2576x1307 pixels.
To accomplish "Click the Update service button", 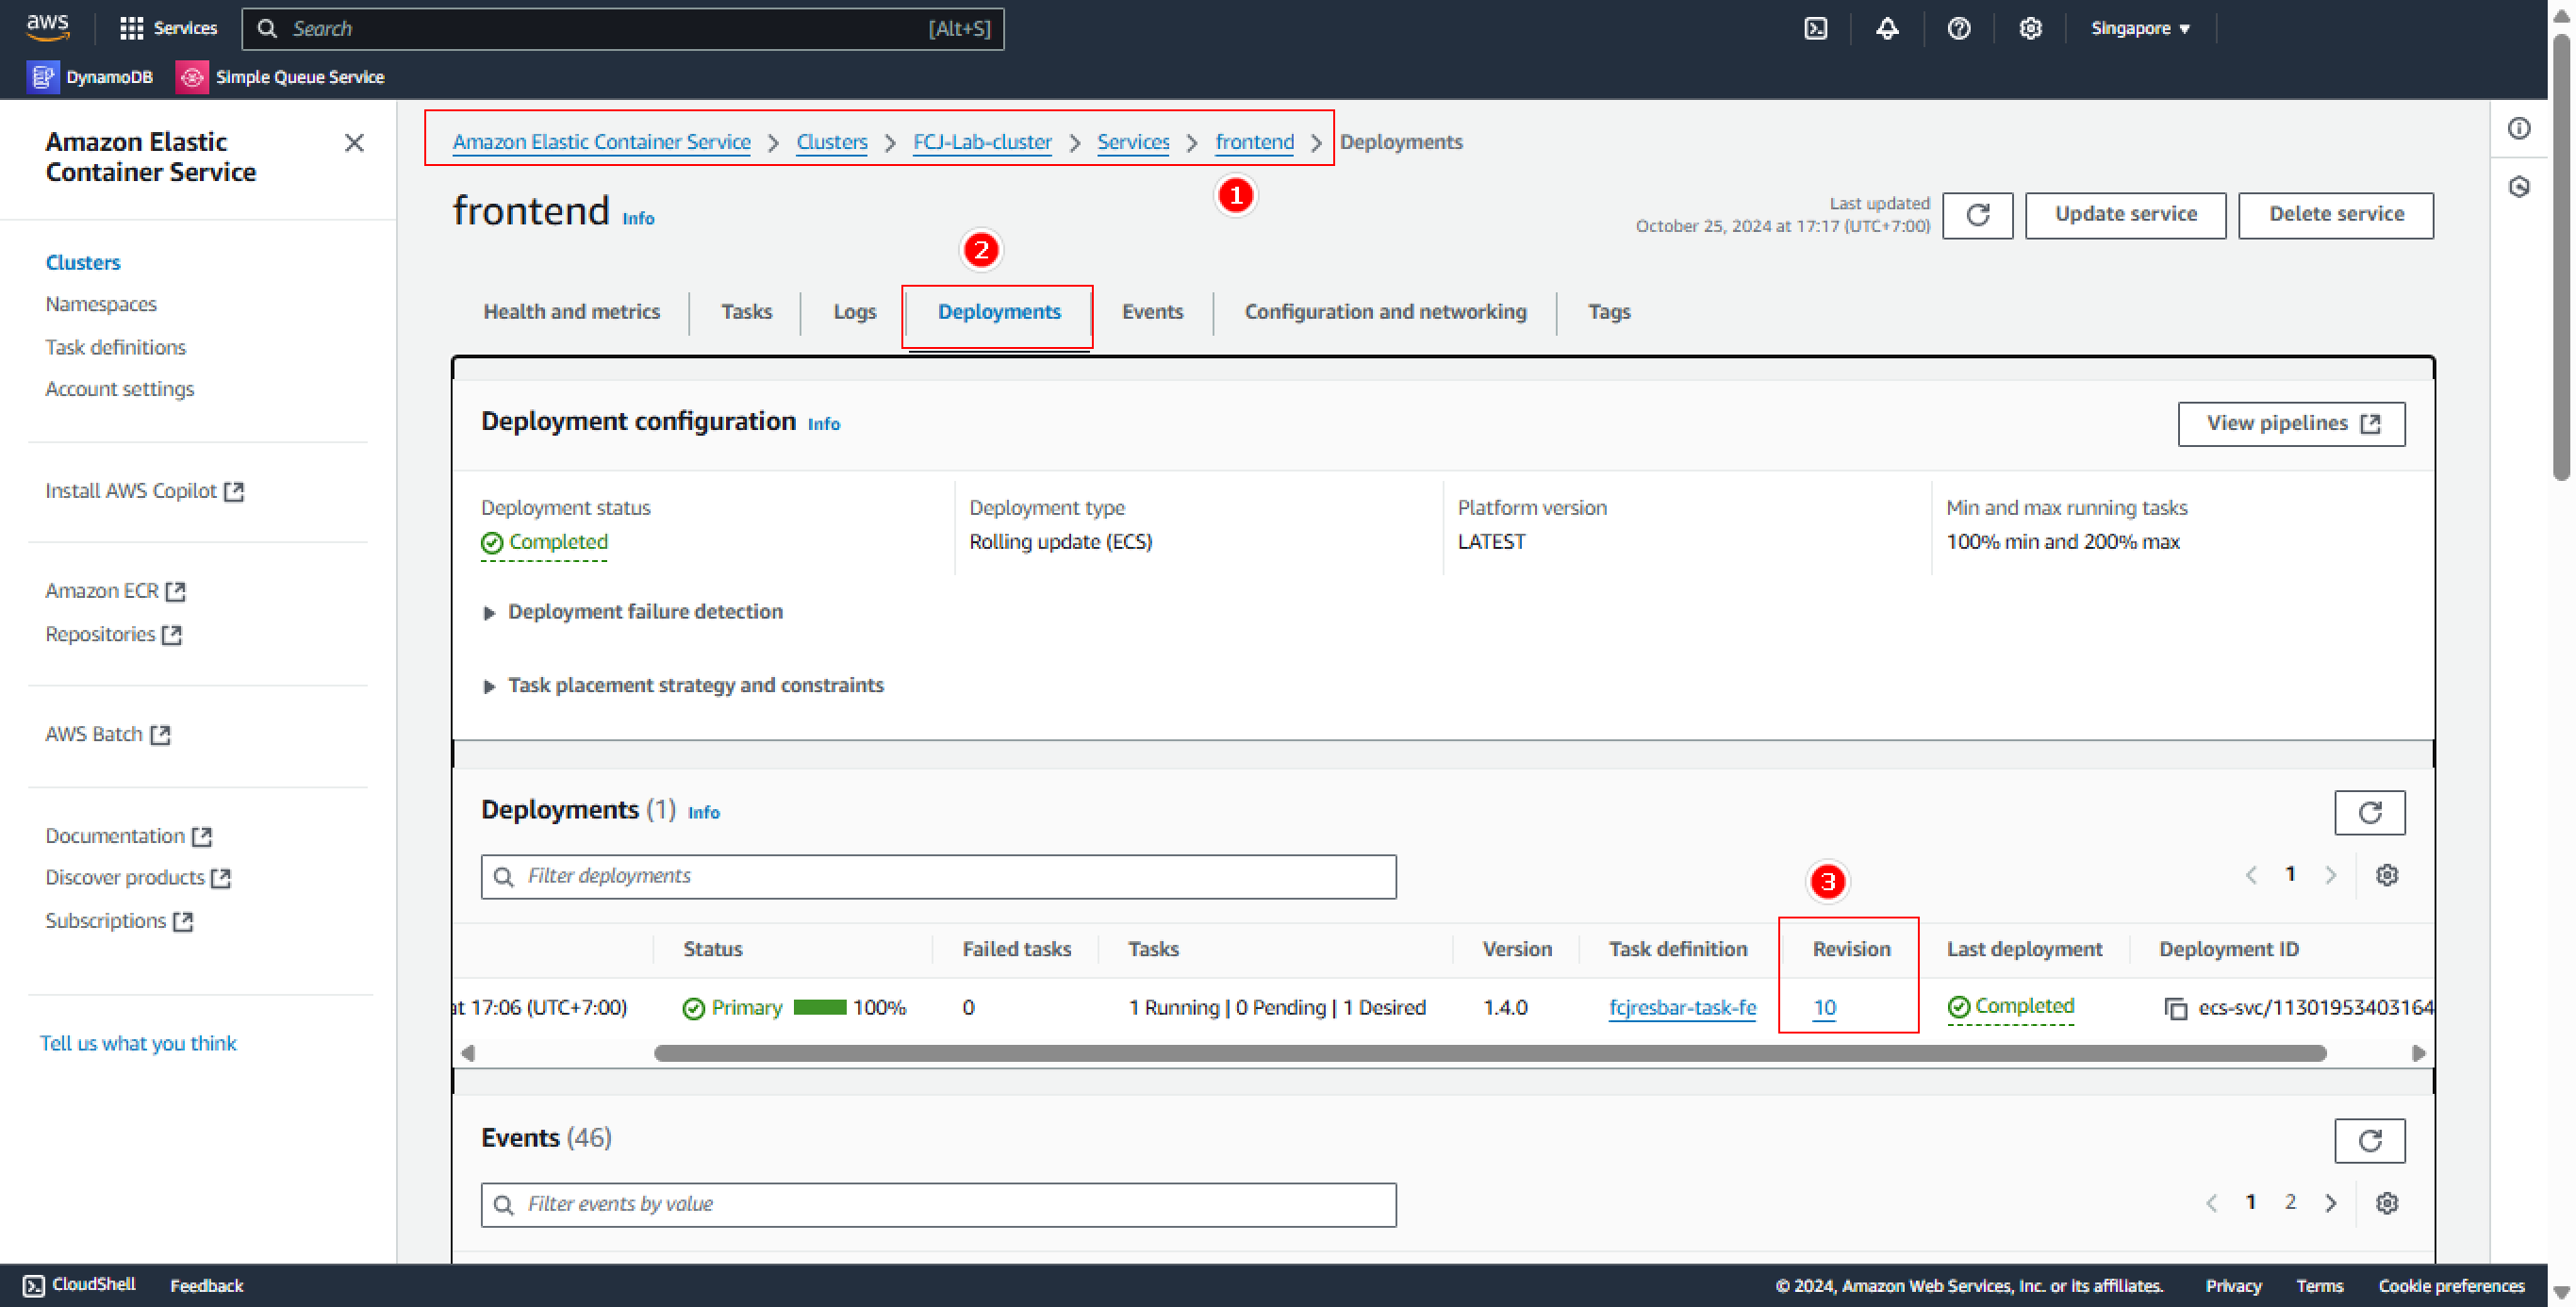I will (x=2126, y=213).
